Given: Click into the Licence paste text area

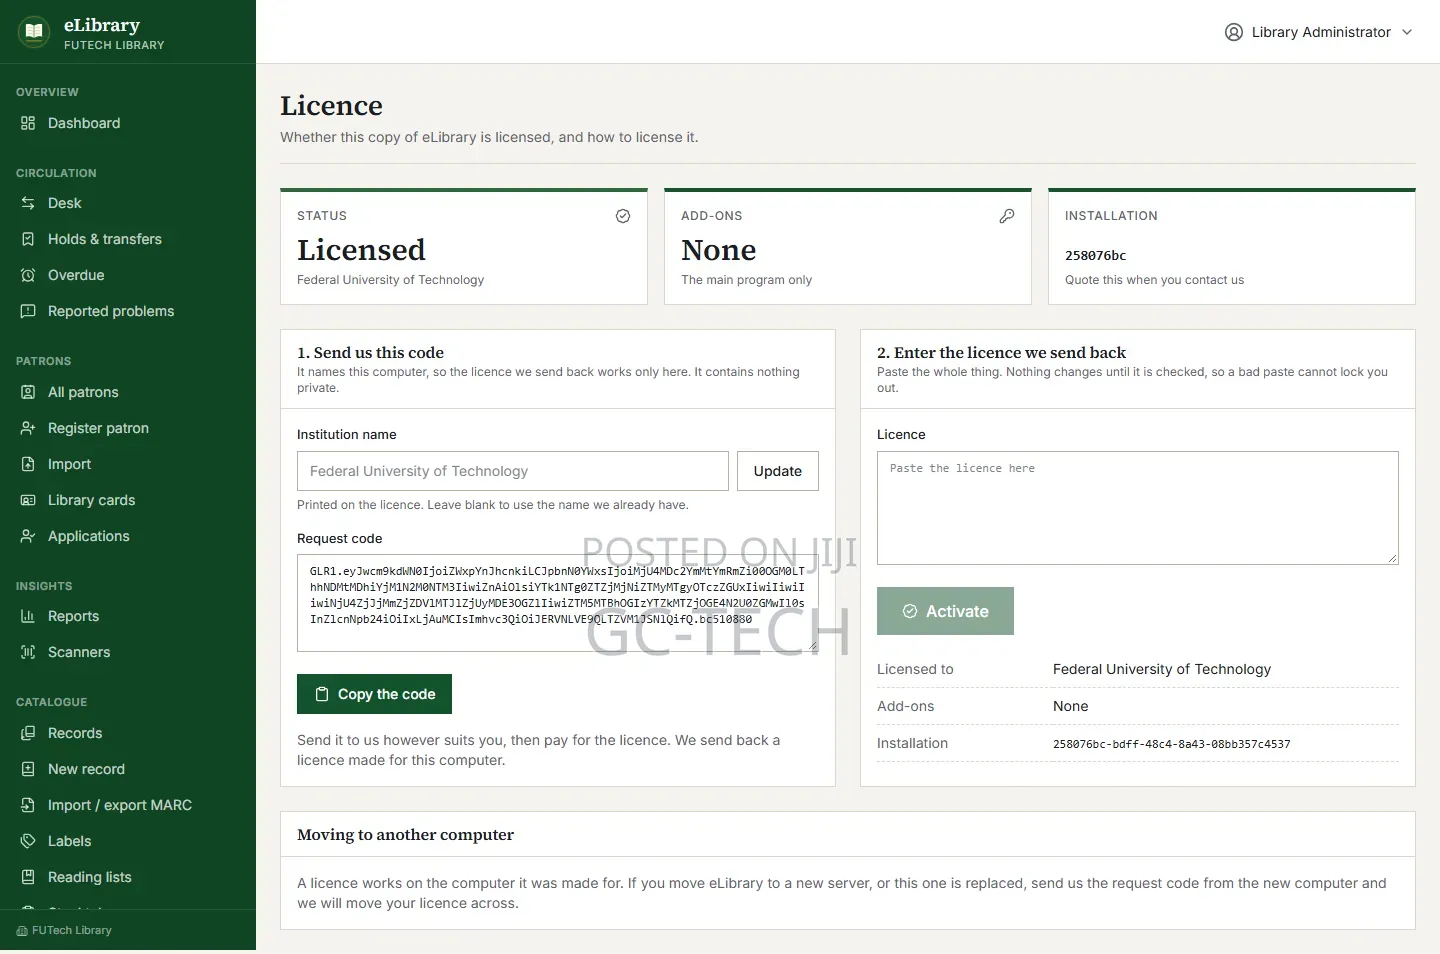Looking at the screenshot, I should pyautogui.click(x=1138, y=508).
